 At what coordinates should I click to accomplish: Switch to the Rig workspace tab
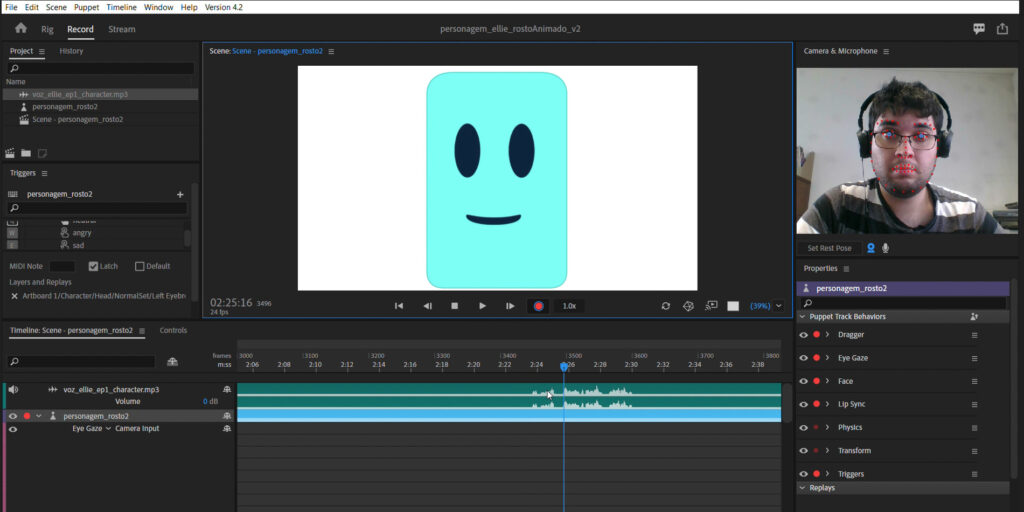coord(47,29)
